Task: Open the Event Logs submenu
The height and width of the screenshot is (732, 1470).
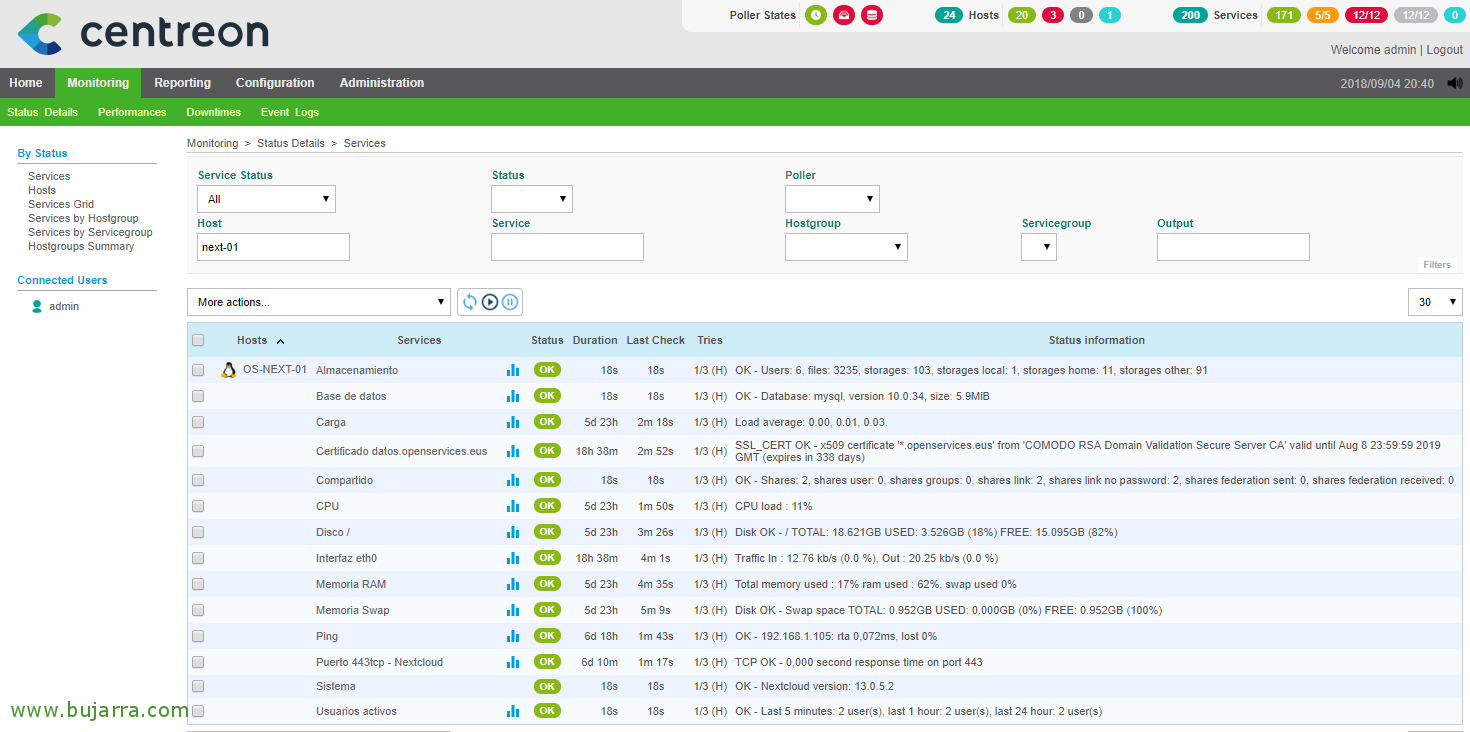Action: (290, 112)
